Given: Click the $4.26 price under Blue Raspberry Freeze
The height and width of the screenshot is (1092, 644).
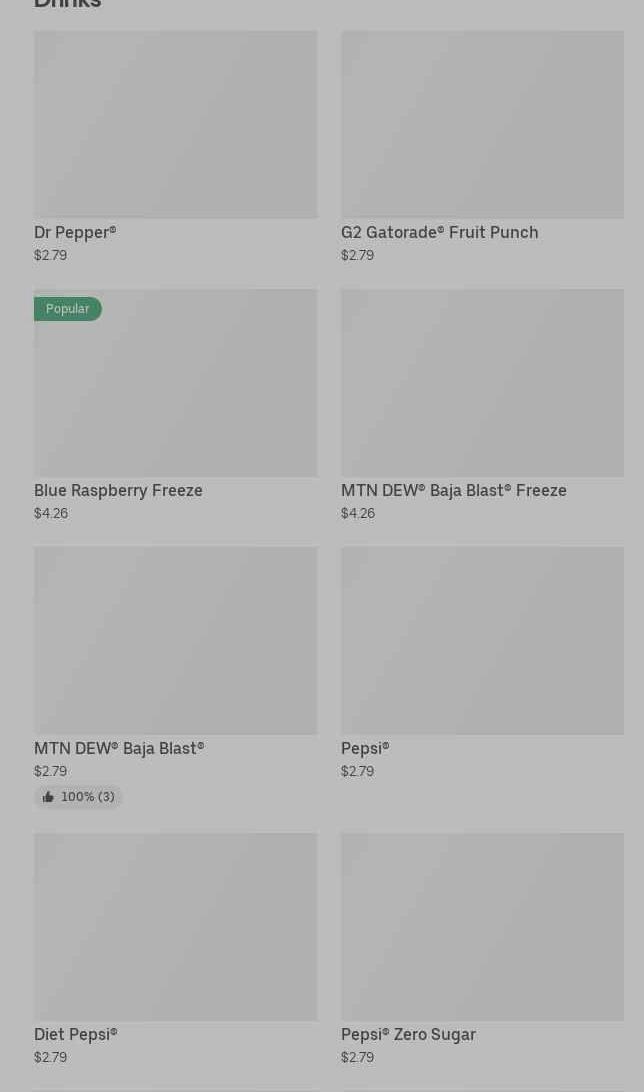Looking at the screenshot, I should 51,513.
